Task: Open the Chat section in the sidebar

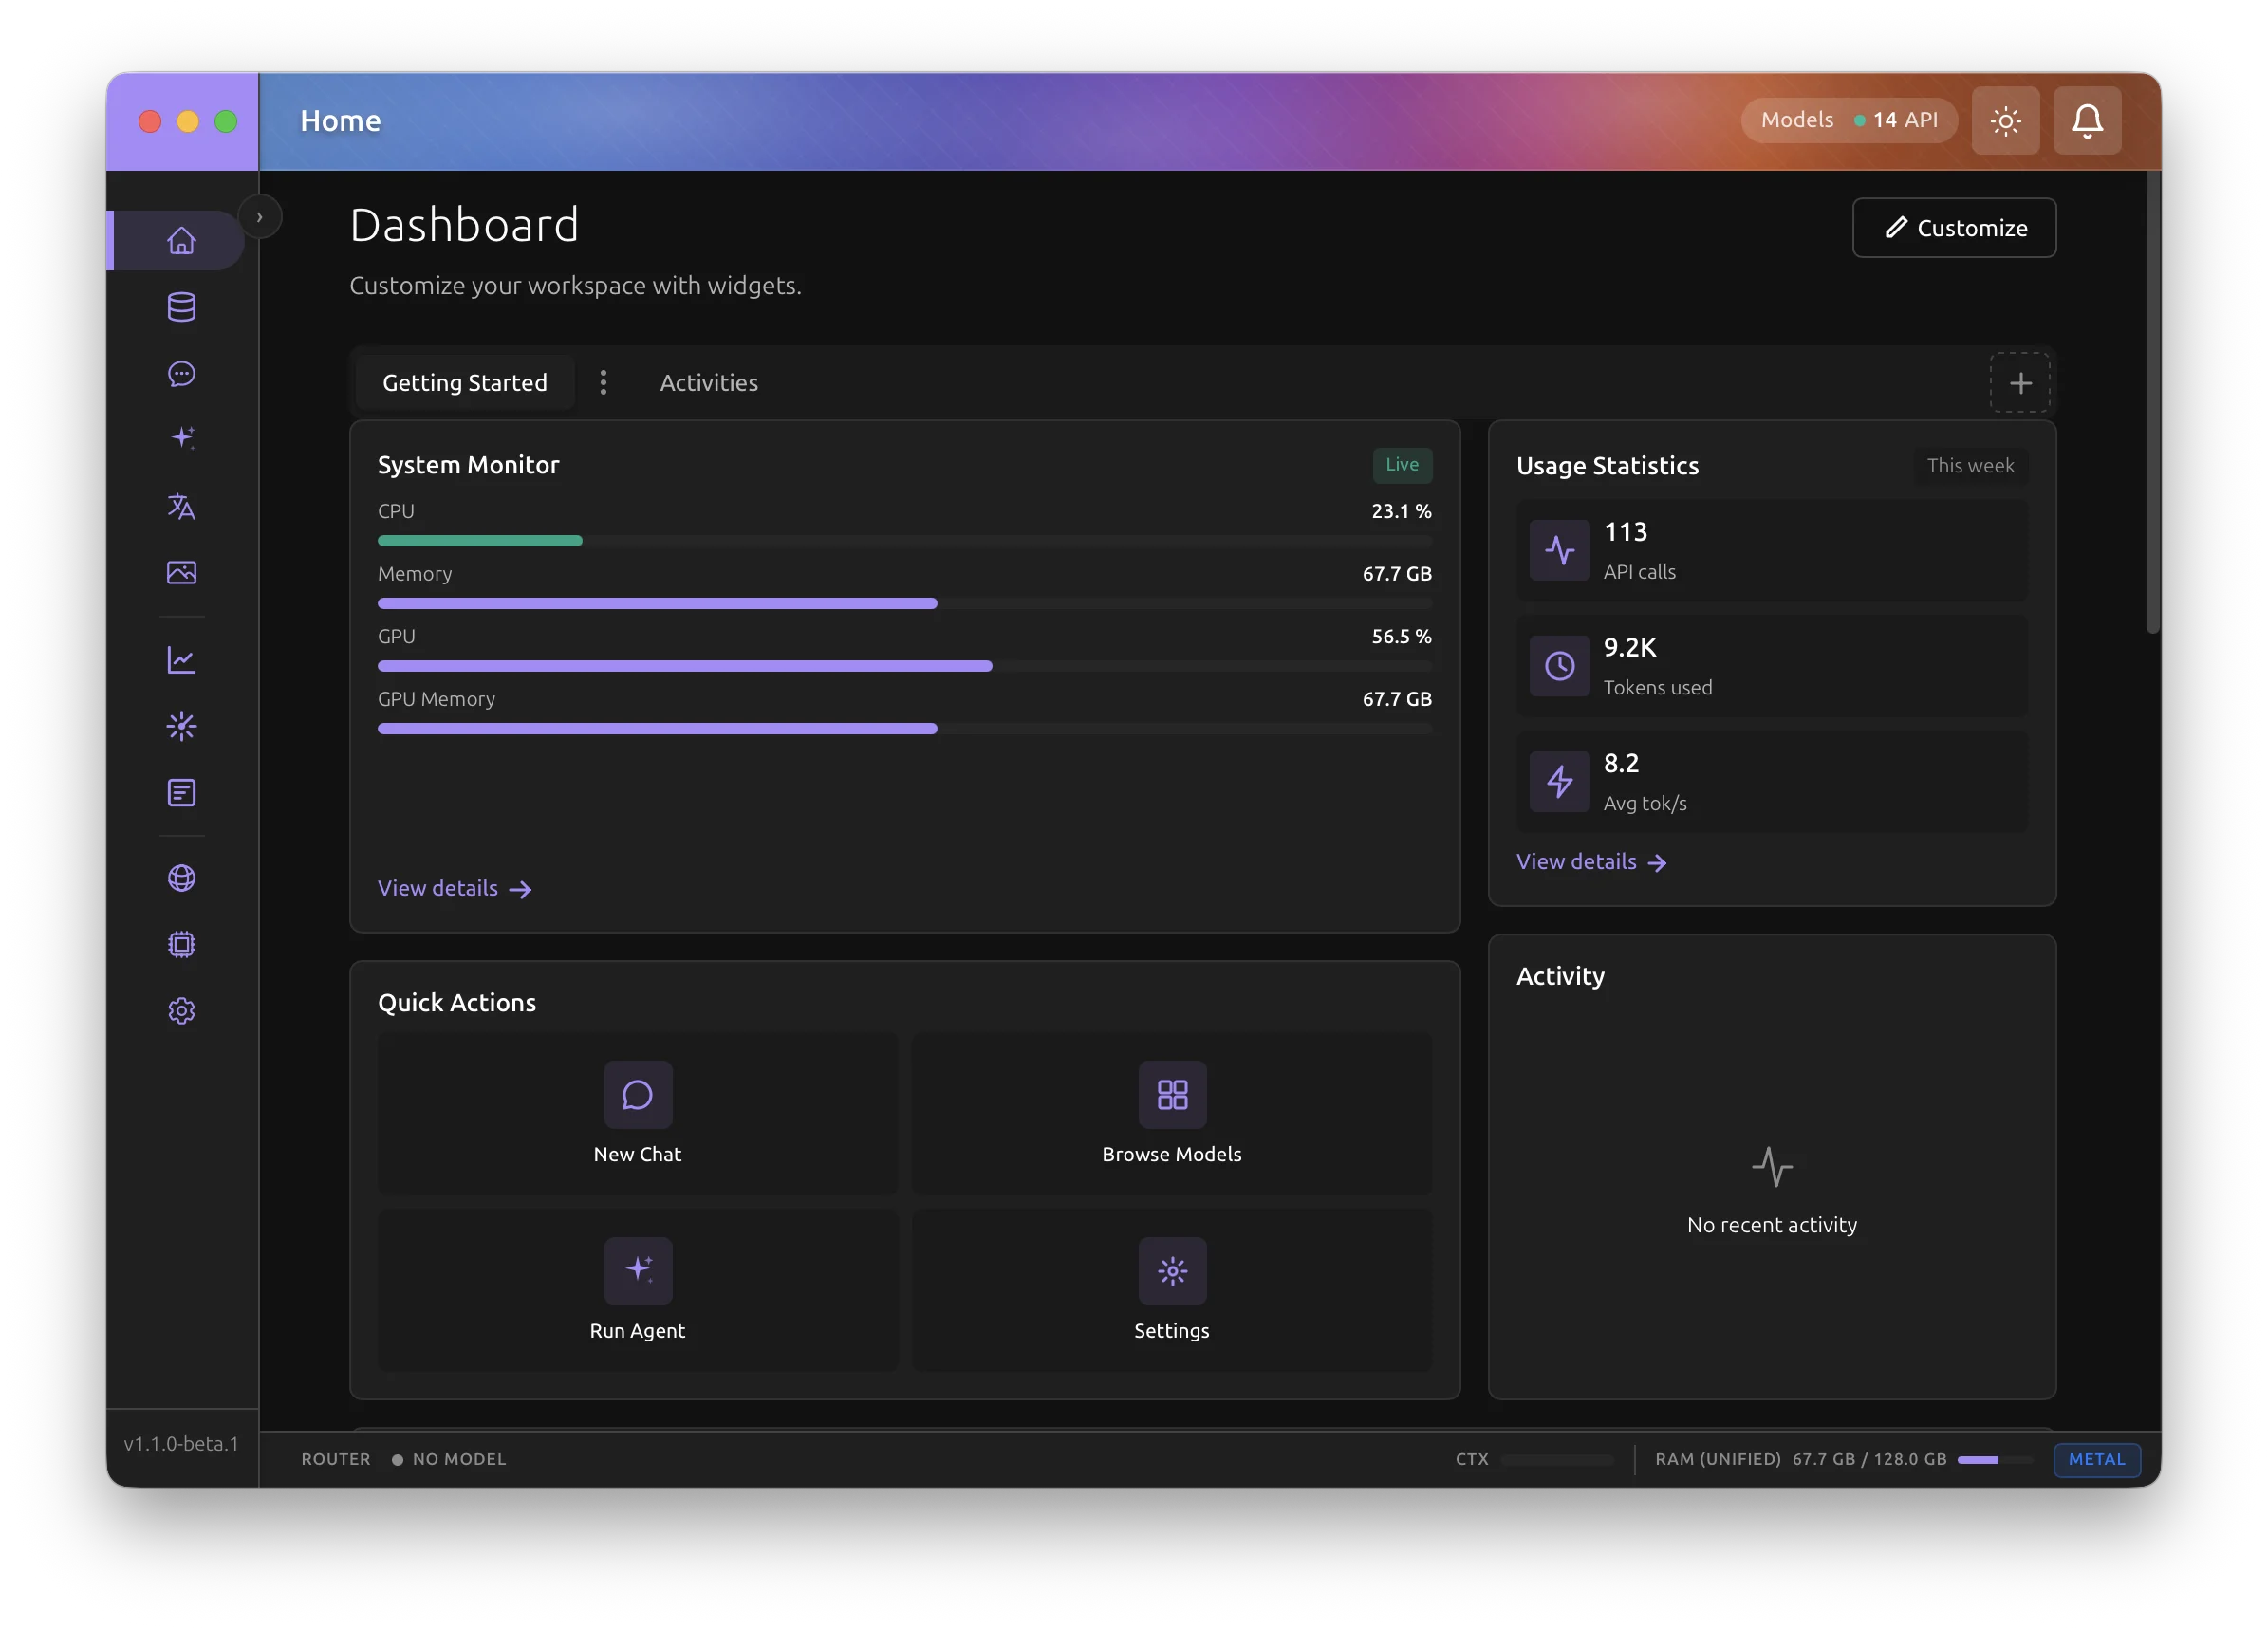Action: click(181, 374)
